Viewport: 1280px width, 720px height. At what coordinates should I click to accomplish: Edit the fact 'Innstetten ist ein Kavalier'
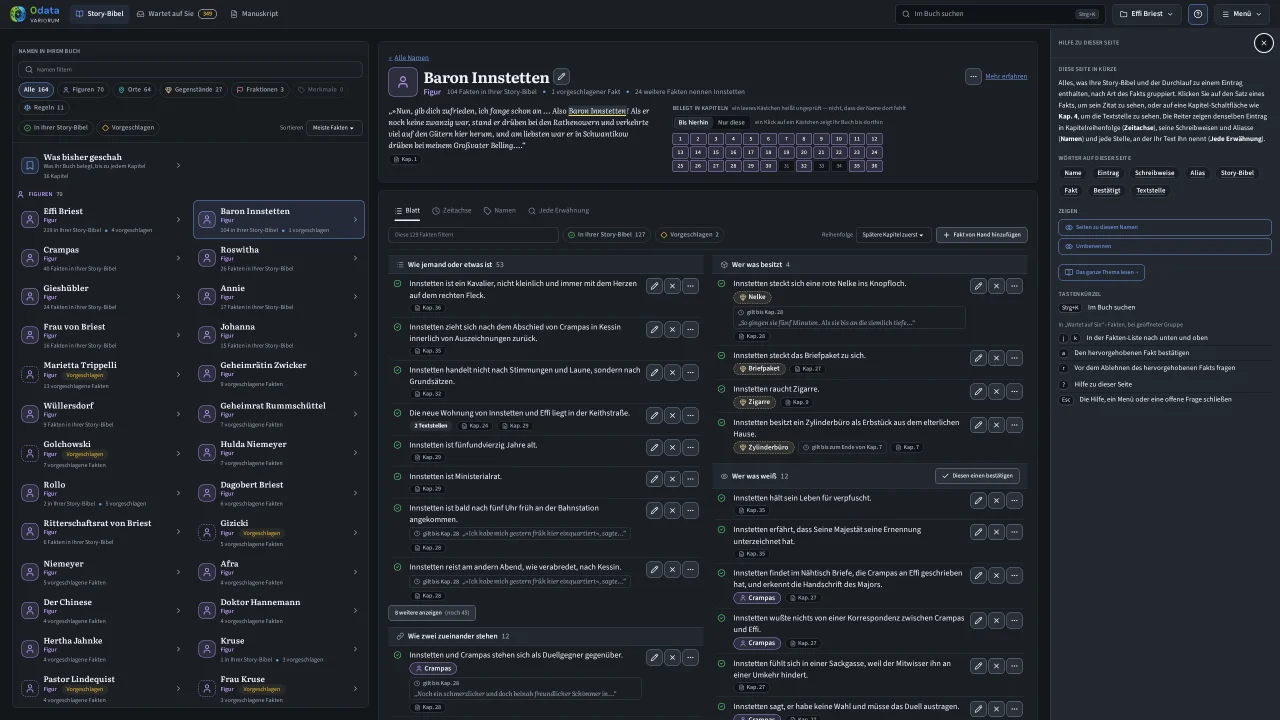[x=654, y=286]
